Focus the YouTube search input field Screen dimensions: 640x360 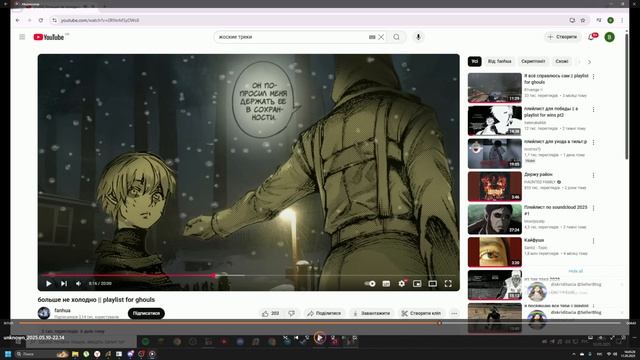[x=292, y=37]
